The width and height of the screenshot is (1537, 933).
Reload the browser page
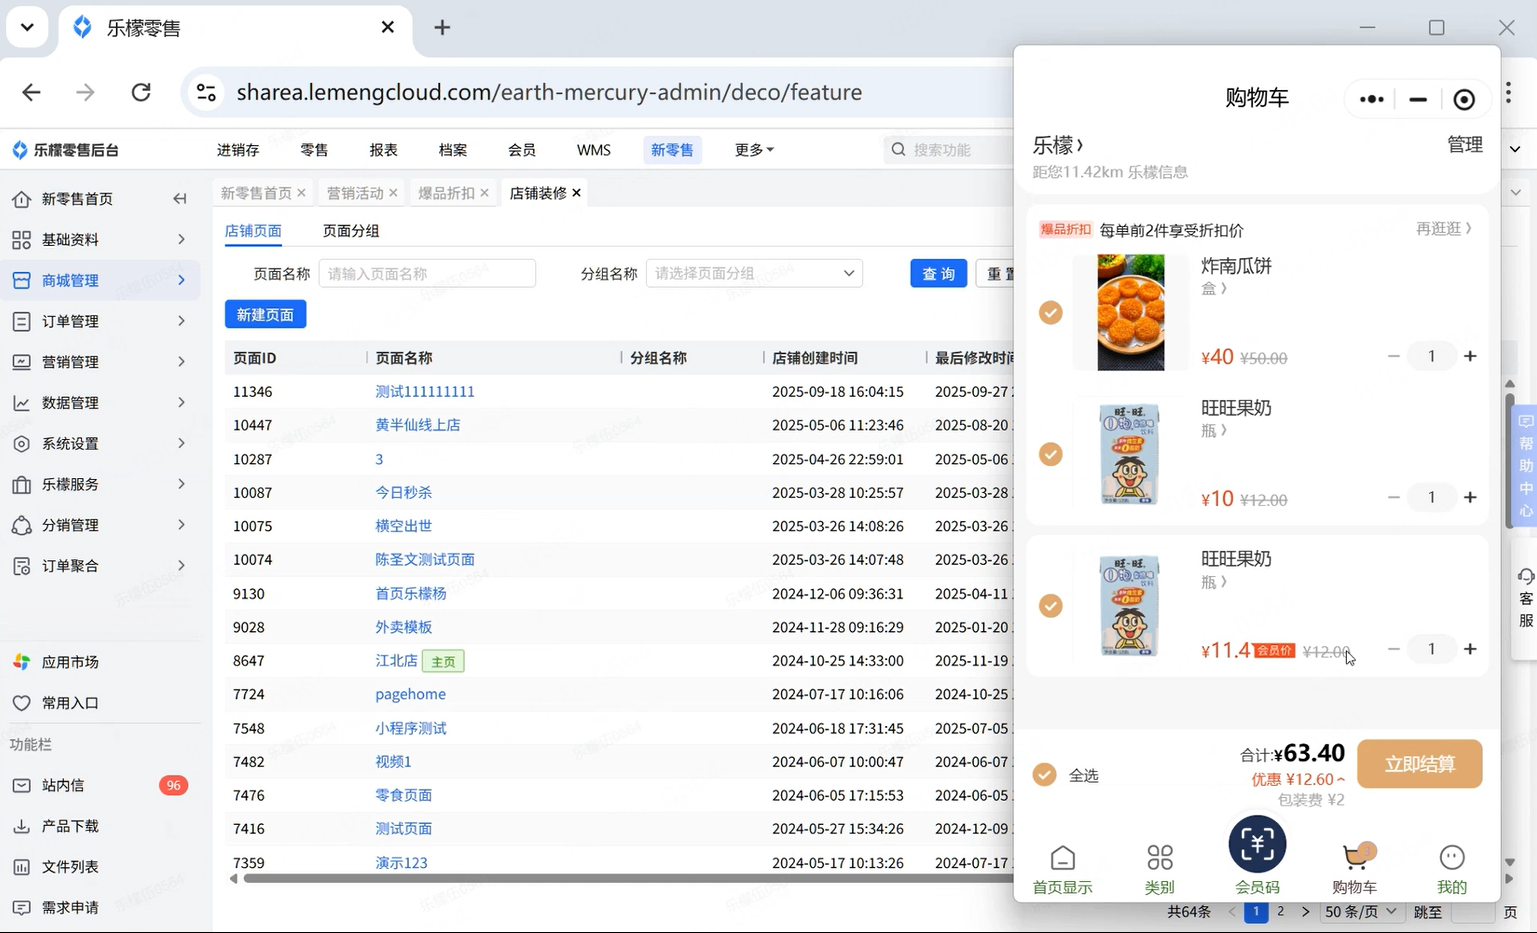click(141, 92)
